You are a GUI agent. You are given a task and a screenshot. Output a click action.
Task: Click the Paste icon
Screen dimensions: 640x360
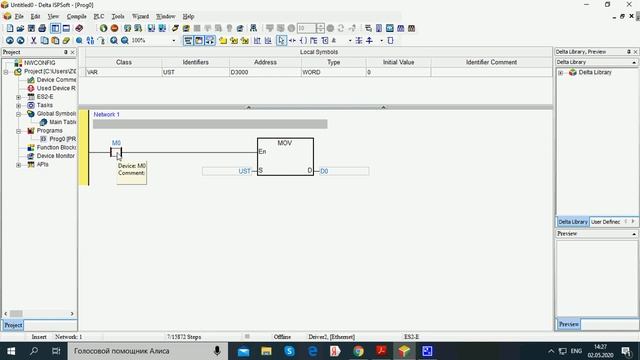pyautogui.click(x=55, y=40)
